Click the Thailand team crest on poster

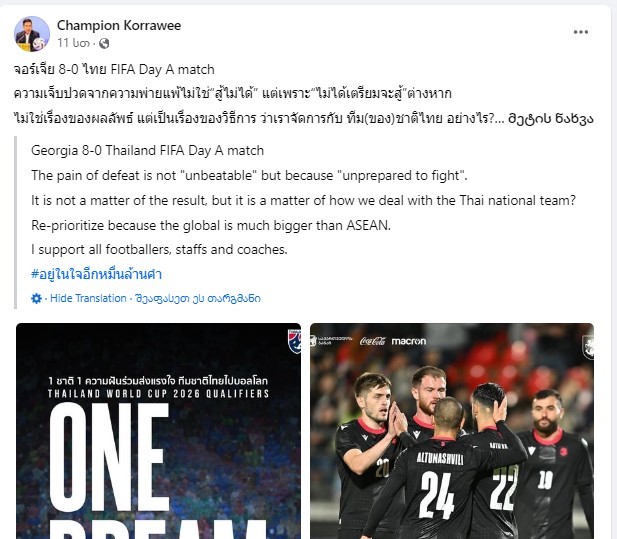pyautogui.click(x=294, y=341)
